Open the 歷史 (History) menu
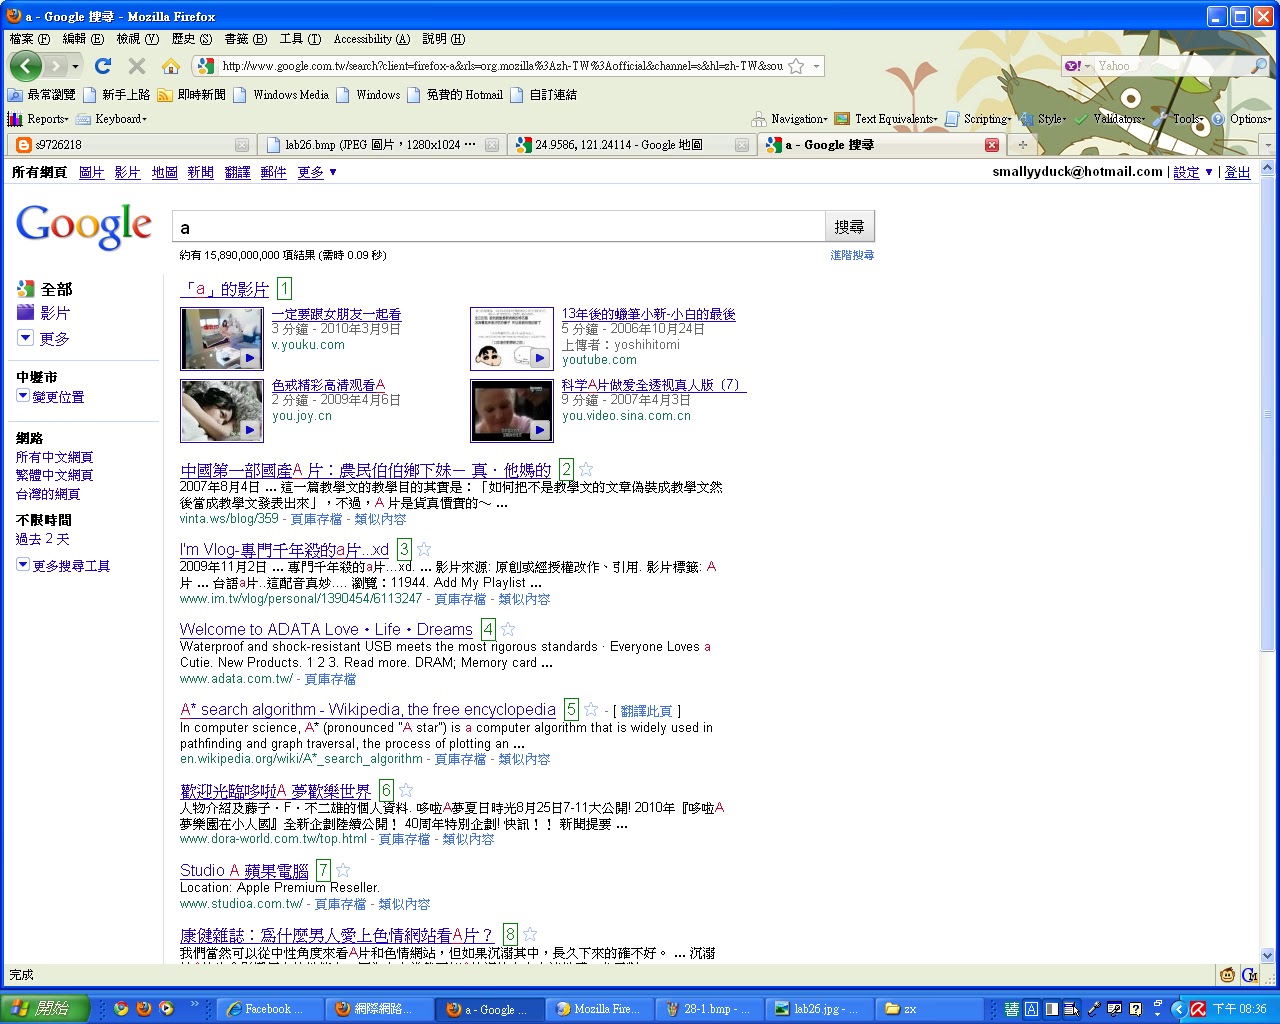This screenshot has width=1280, height=1024. point(191,39)
